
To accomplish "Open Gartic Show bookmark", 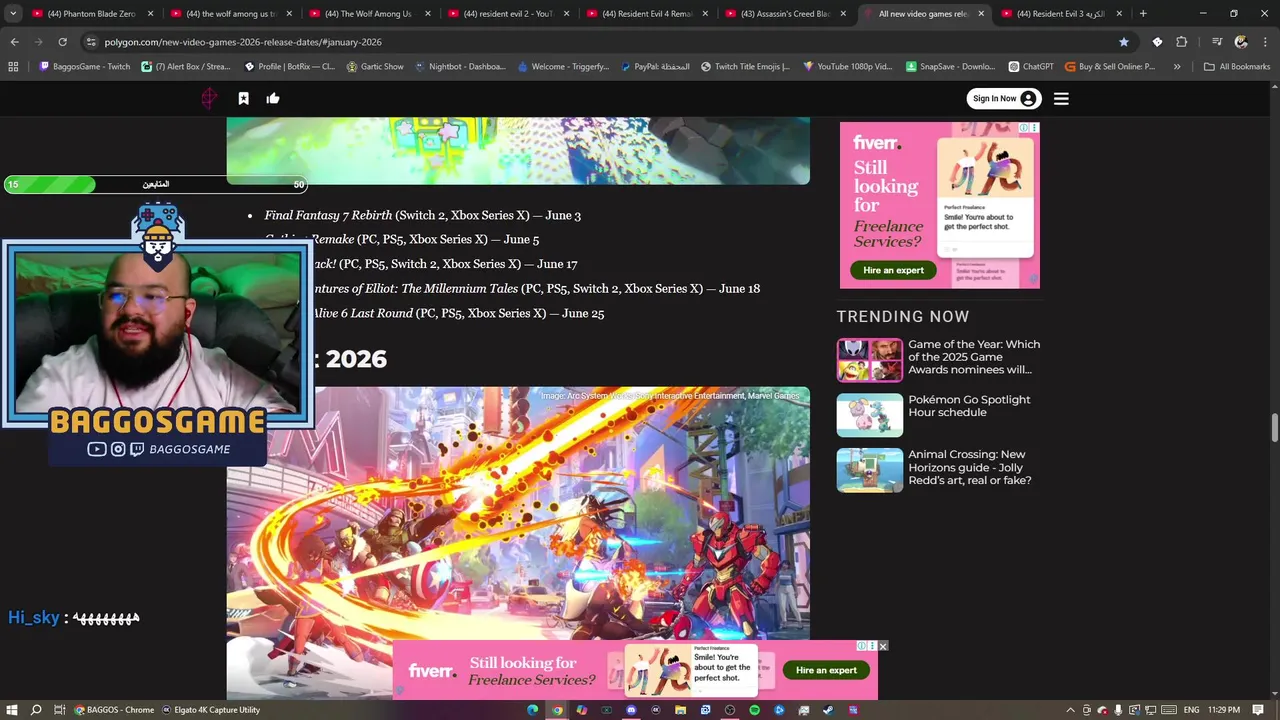I will click(x=375, y=67).
